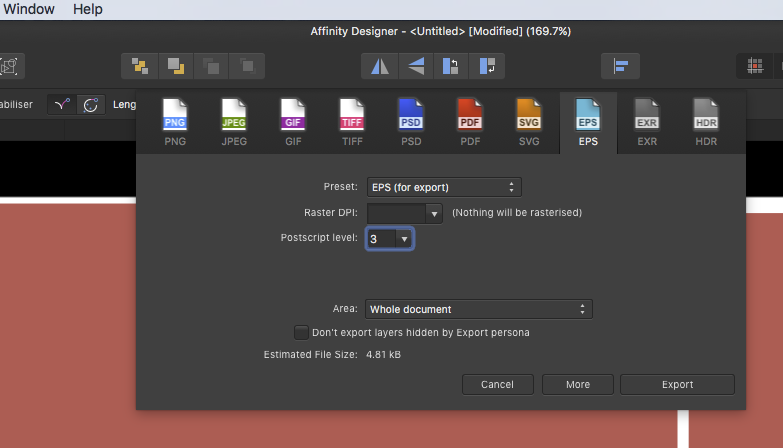Click the Snapping grid icon
Viewport: 783px width, 448px height.
[x=755, y=66]
